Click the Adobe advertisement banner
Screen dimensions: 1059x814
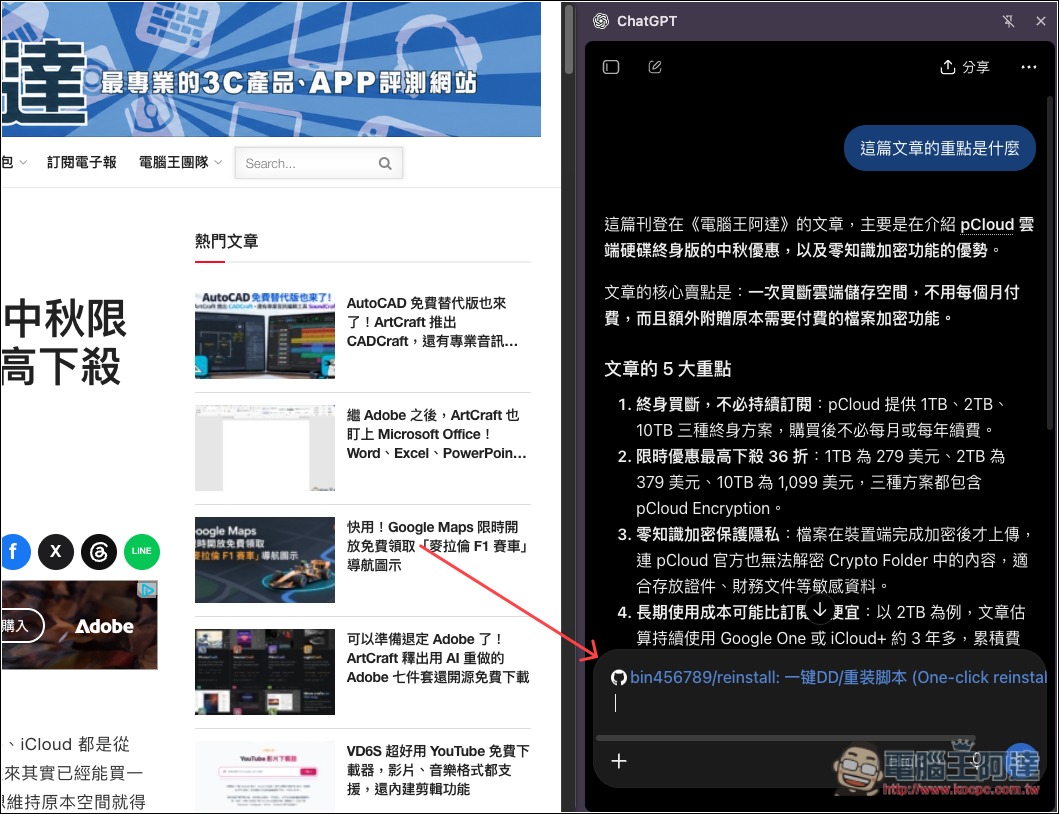[x=79, y=626]
